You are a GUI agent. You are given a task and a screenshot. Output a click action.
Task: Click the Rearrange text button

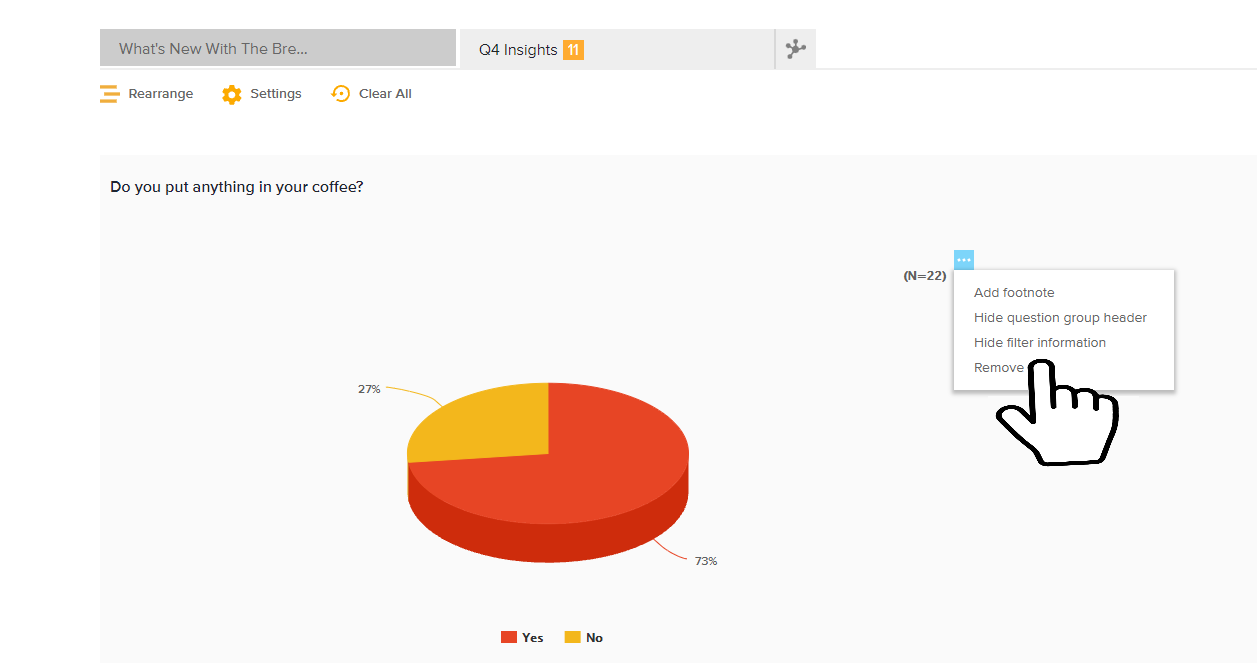(x=161, y=94)
